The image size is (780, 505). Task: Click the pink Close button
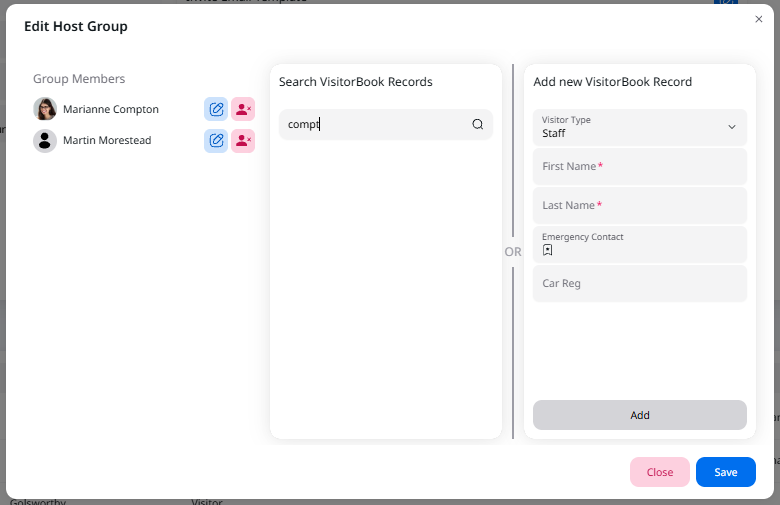pos(659,472)
